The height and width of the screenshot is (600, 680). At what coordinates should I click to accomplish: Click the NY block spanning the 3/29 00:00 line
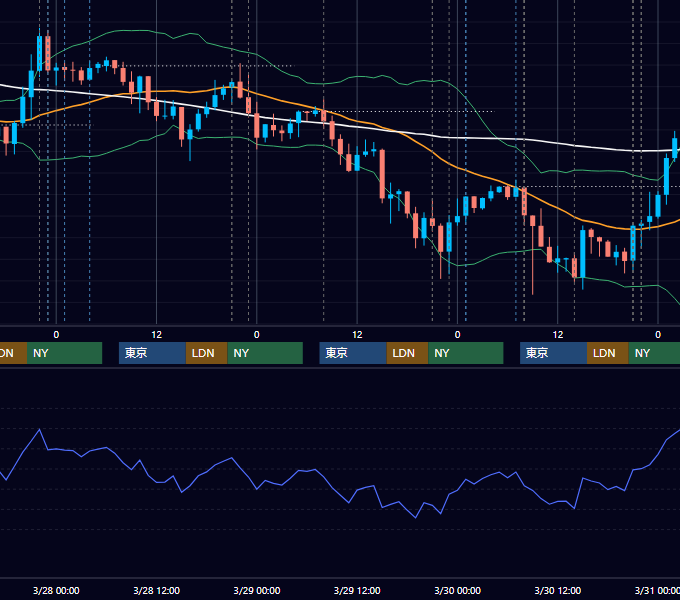[x=265, y=353]
